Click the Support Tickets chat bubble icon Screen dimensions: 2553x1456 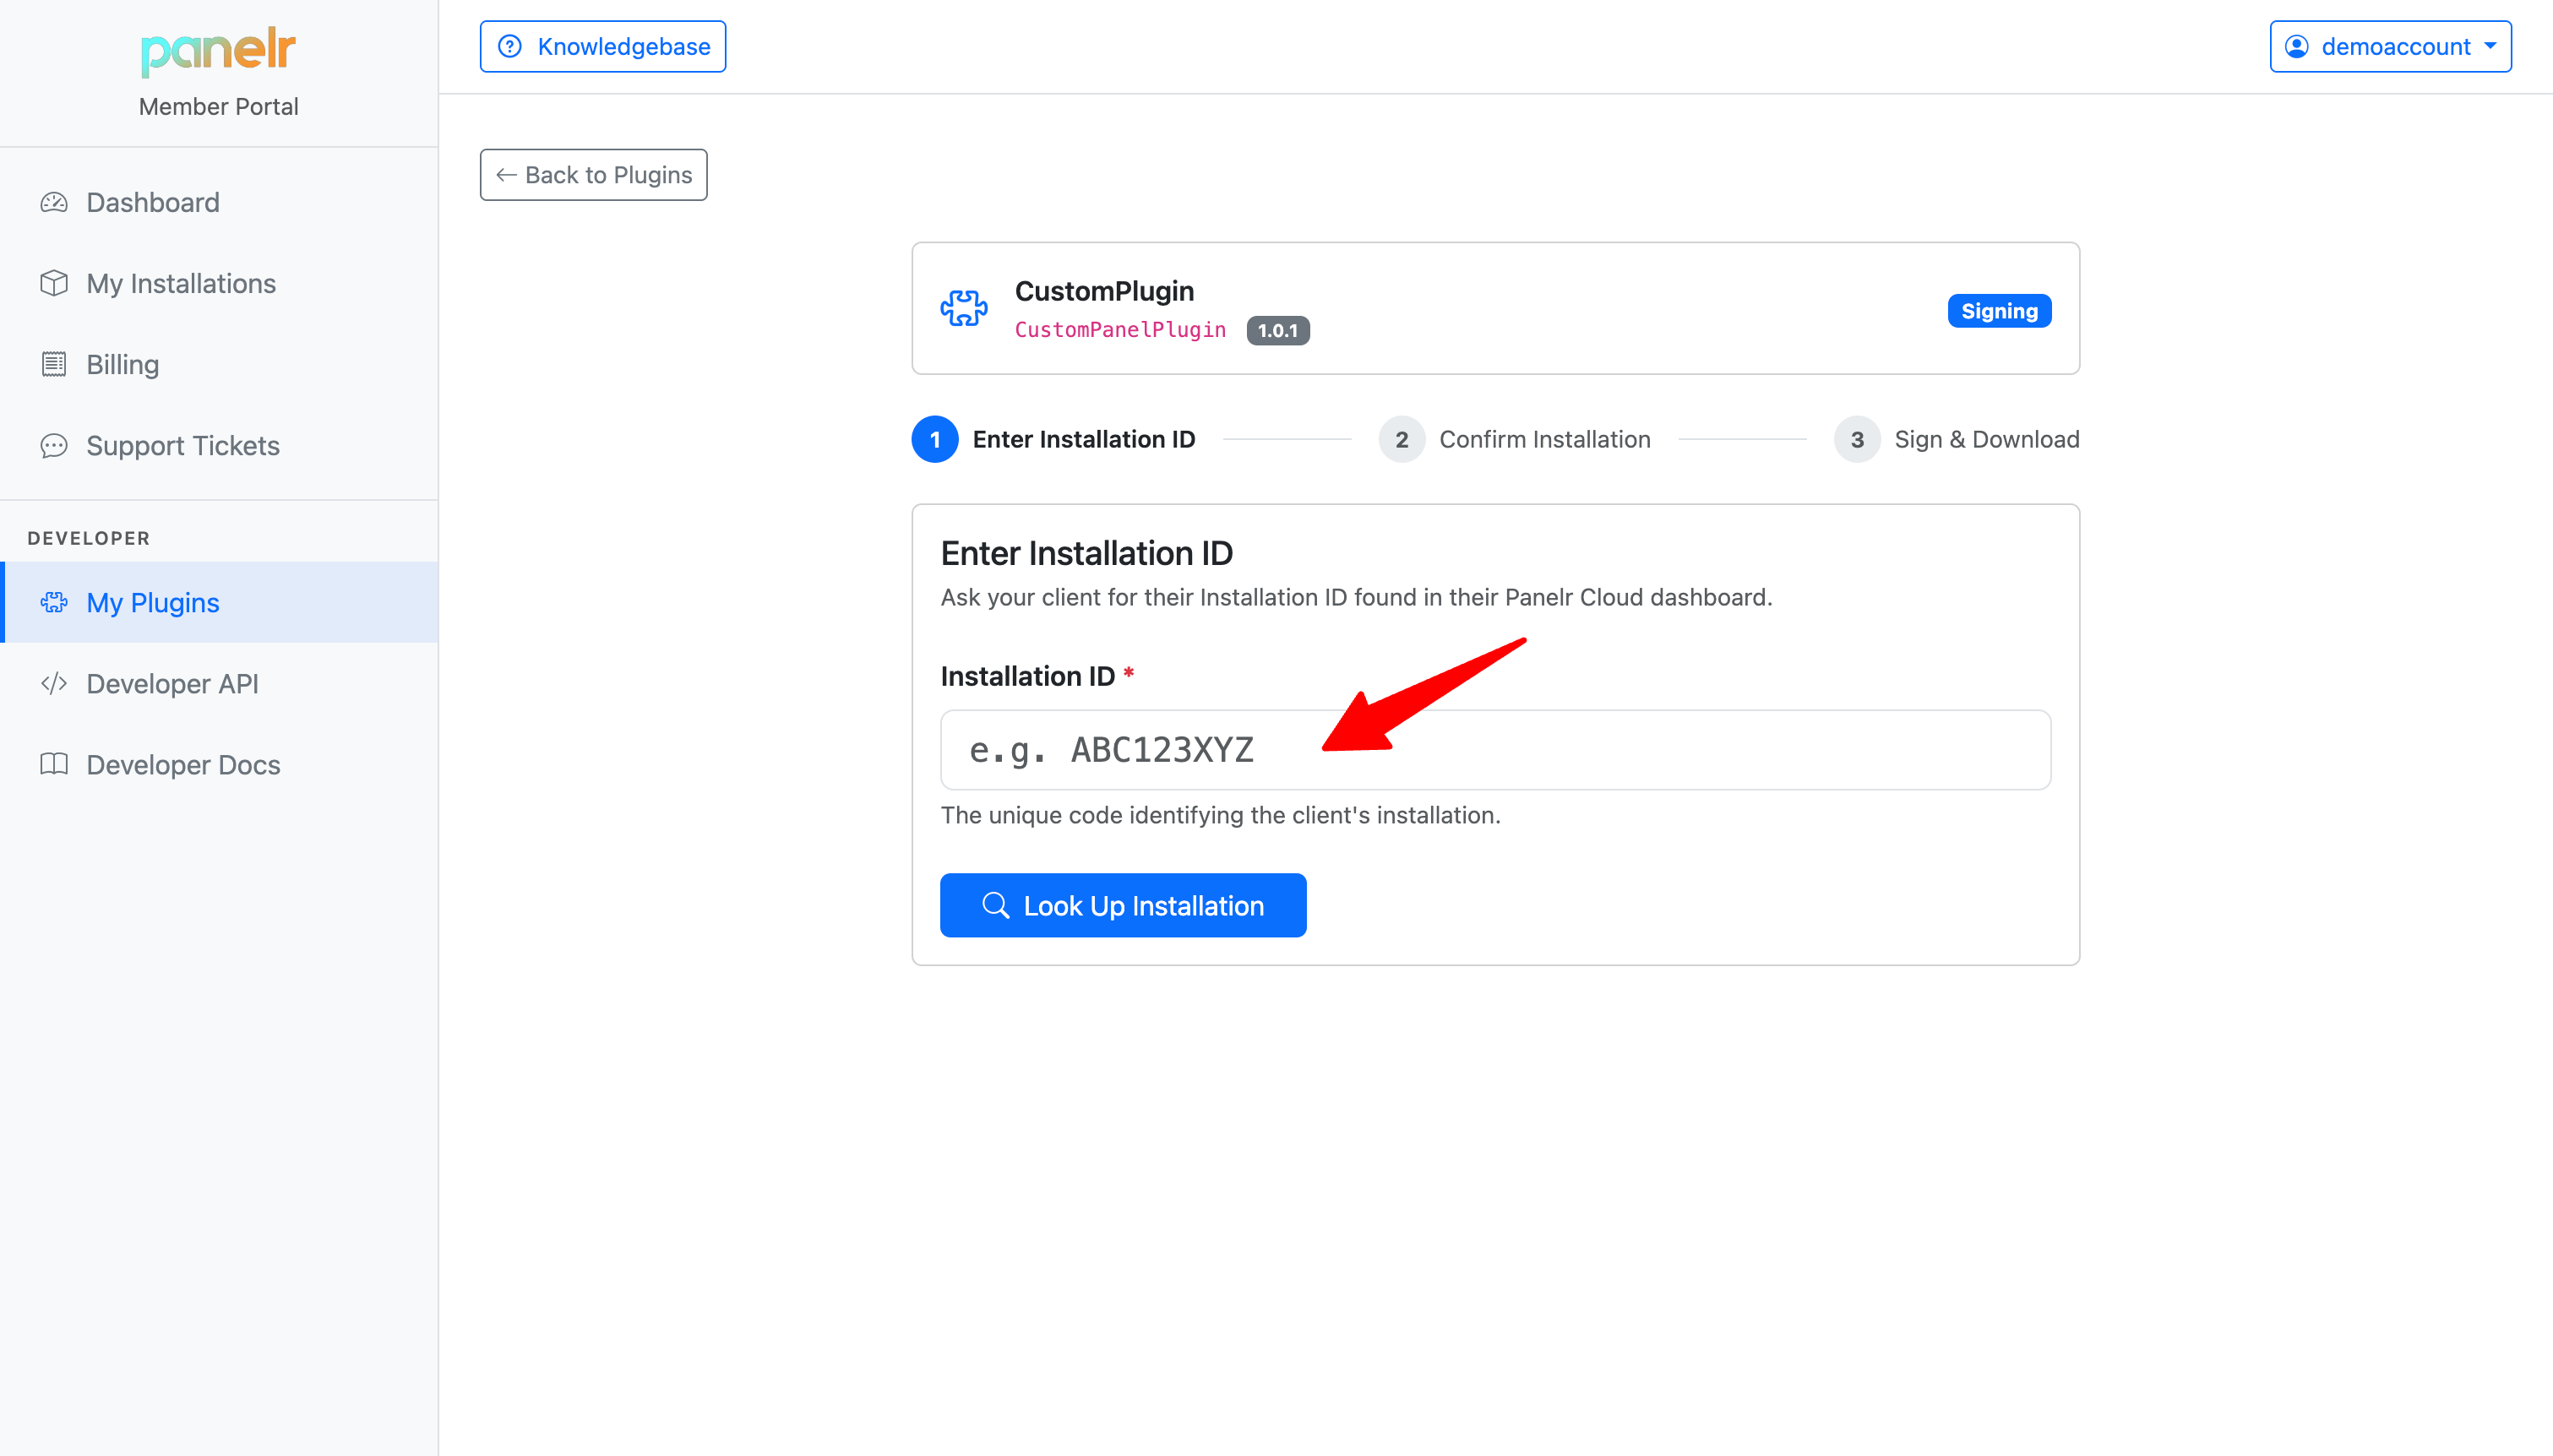pos(54,446)
